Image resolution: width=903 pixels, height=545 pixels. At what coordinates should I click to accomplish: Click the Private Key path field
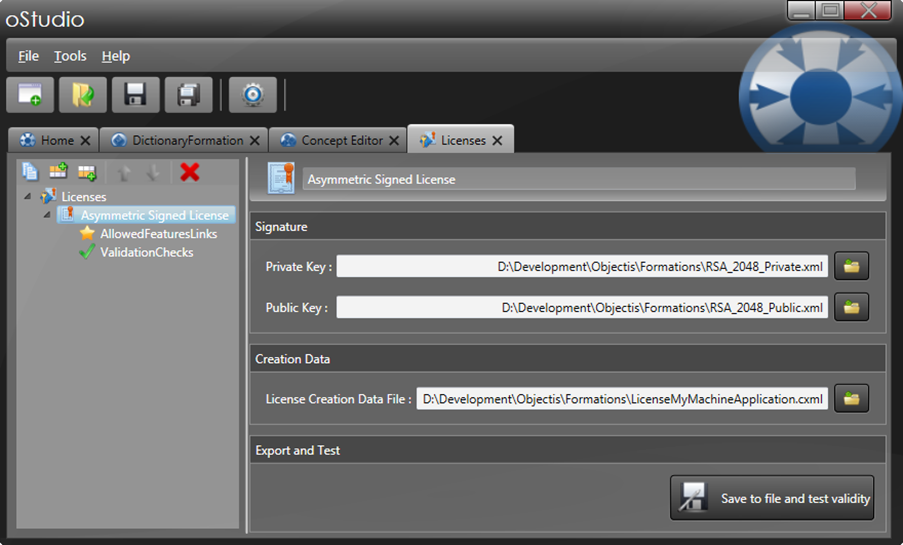pos(582,266)
